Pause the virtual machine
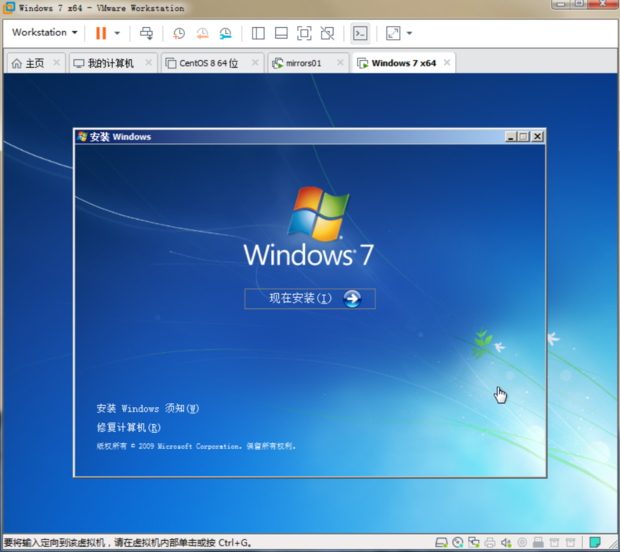Screen dimensions: 620x552 tap(101, 33)
